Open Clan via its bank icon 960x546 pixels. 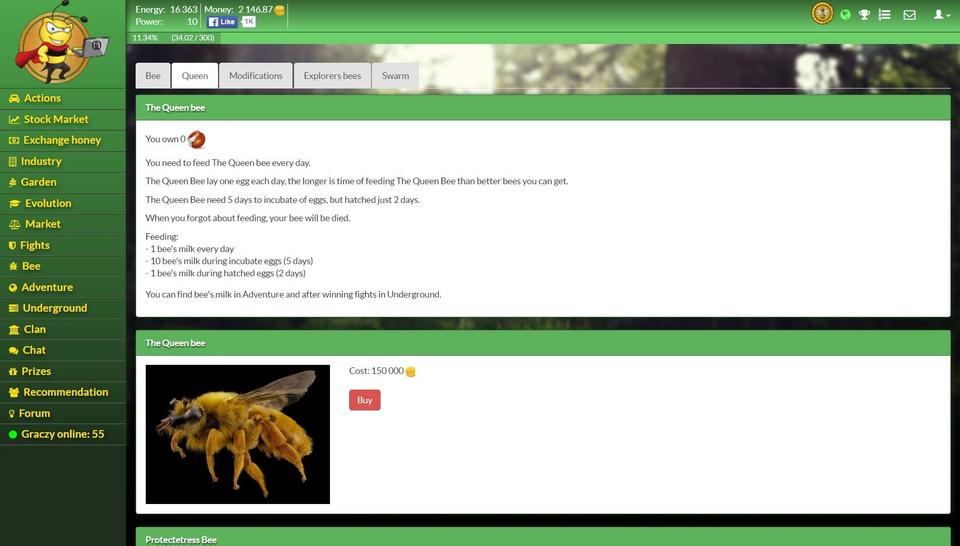pyautogui.click(x=14, y=329)
